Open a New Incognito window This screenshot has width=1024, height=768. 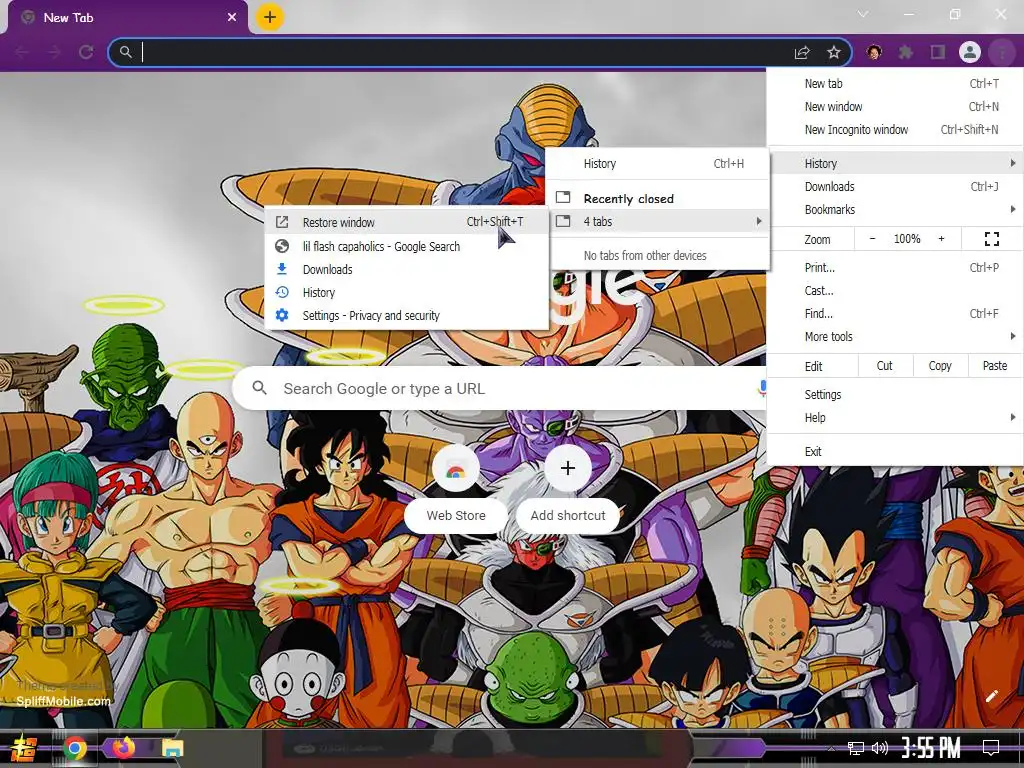pyautogui.click(x=895, y=129)
